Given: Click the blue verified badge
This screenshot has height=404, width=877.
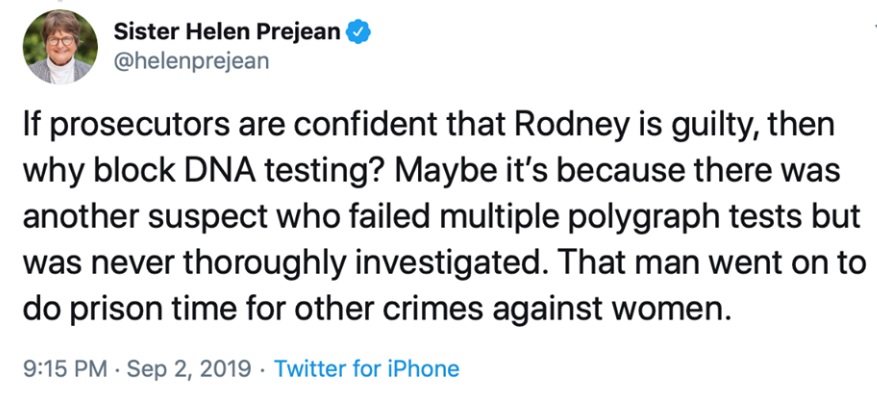Looking at the screenshot, I should [358, 32].
